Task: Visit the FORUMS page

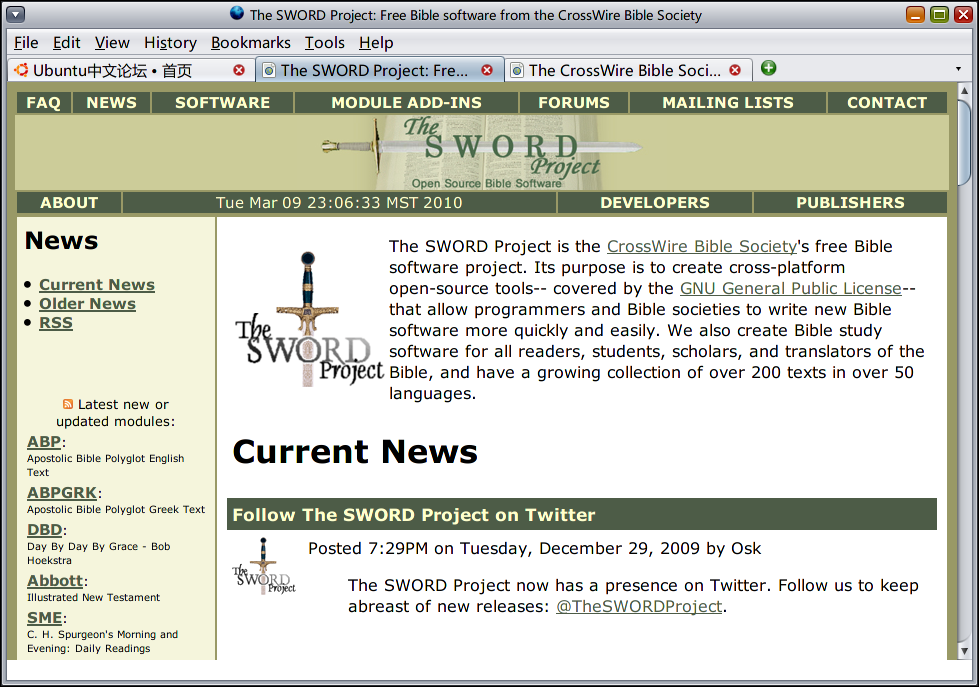Action: click(x=574, y=103)
